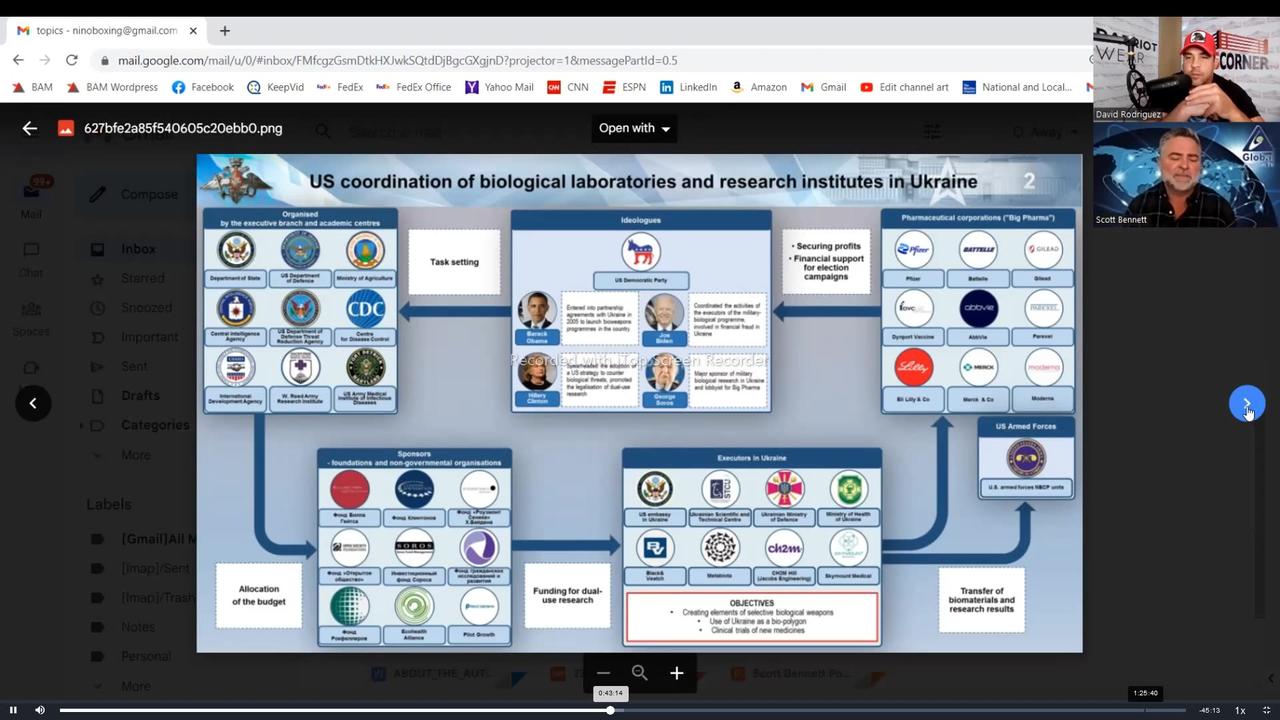
Task: Switch to Mail in Gmail sidebar
Action: click(31, 199)
